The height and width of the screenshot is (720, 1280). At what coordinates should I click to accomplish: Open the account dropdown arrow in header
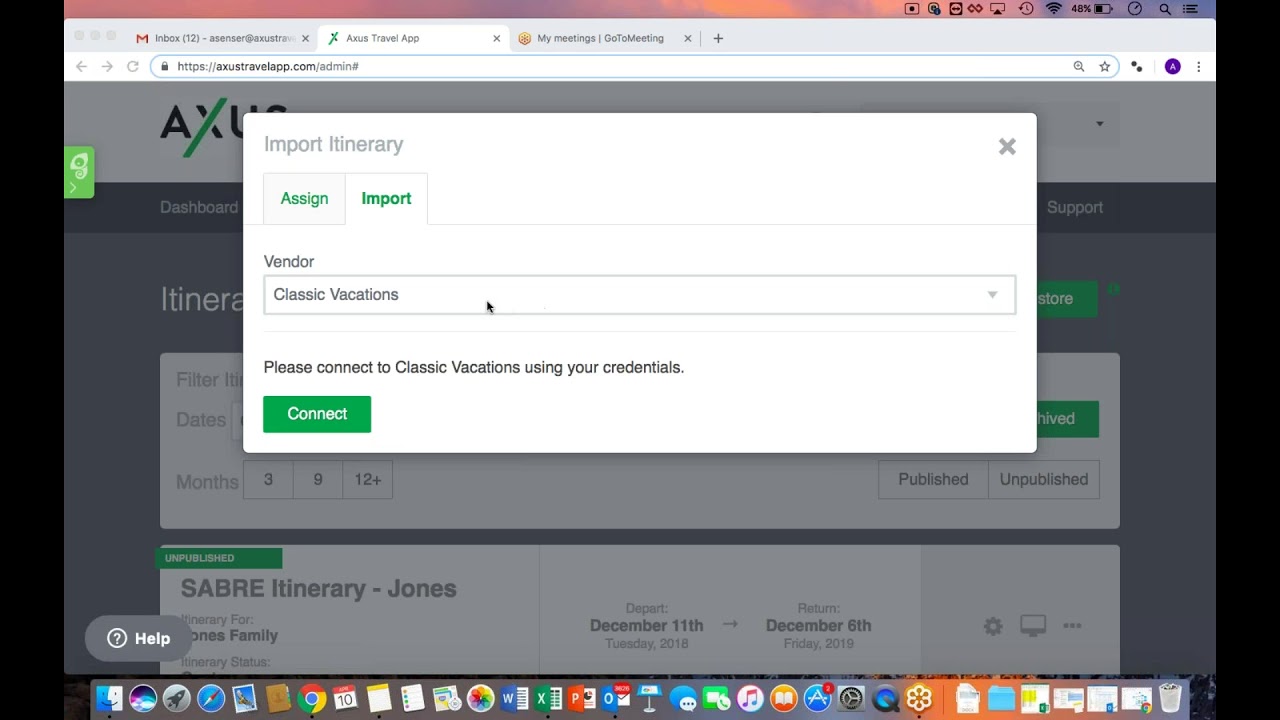point(1099,124)
